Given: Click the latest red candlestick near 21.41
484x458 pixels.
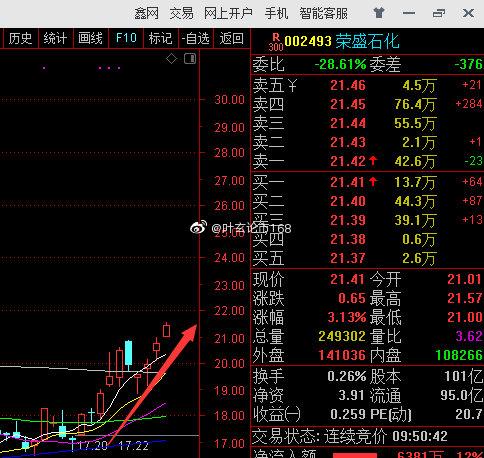Looking at the screenshot, I should tap(166, 330).
